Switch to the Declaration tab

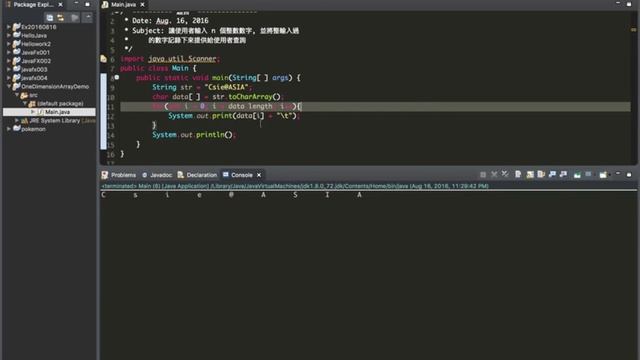[197, 175]
